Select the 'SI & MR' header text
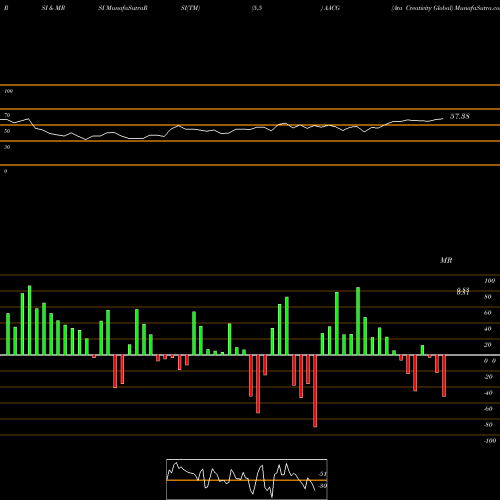This screenshot has height=500, width=500. point(53,8)
